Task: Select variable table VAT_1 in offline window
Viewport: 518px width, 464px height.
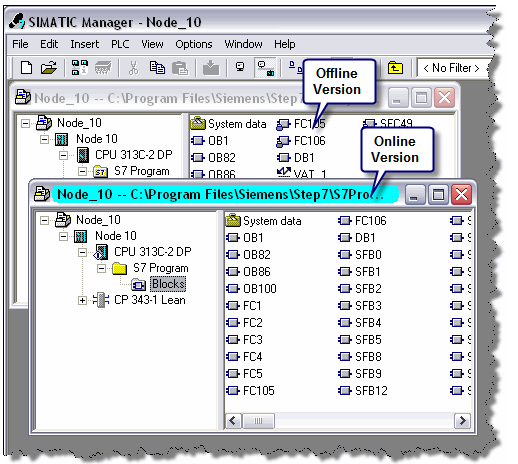Action: point(302,173)
